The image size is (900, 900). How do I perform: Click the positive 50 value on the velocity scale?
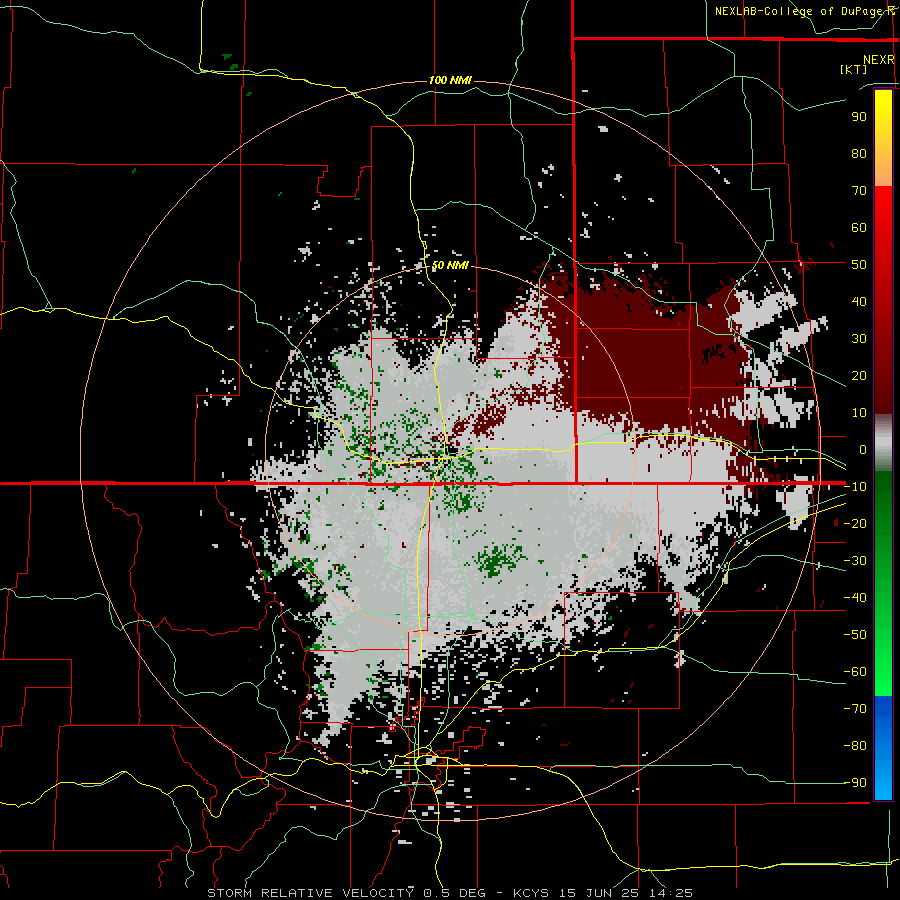(859, 265)
